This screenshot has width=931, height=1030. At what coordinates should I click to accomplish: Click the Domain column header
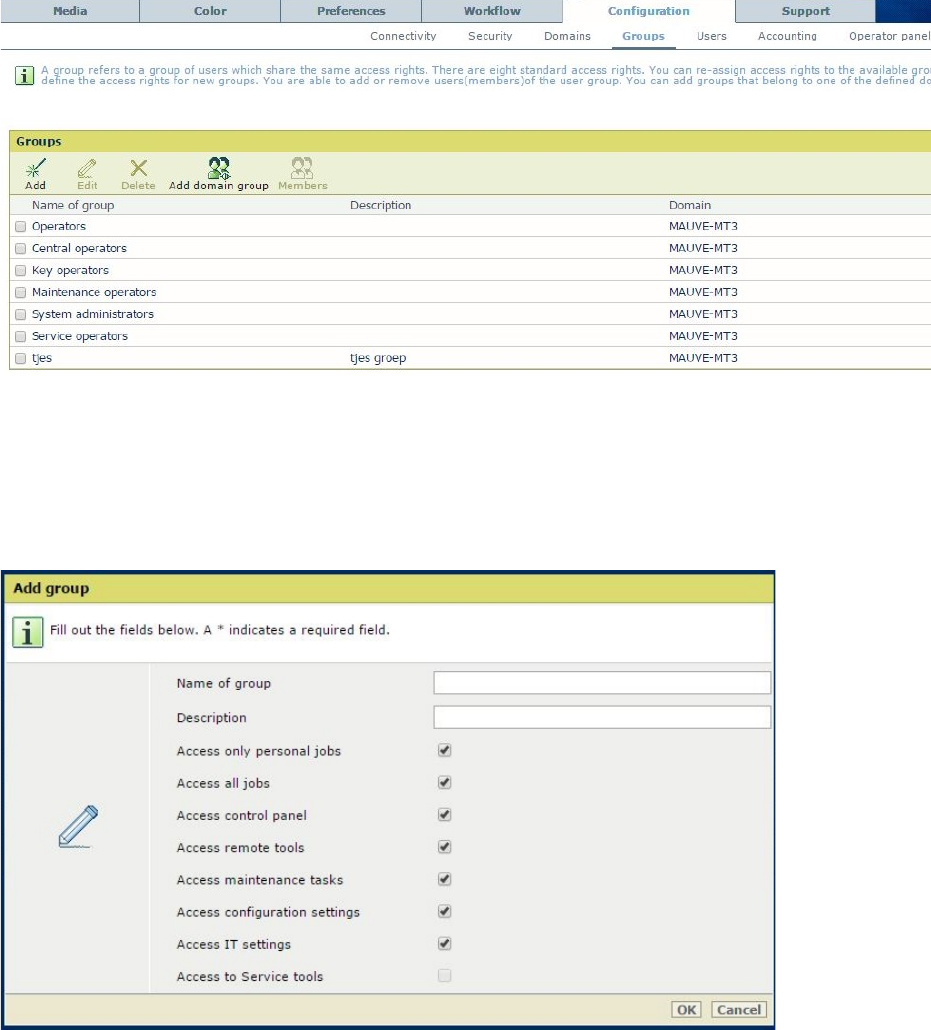690,205
